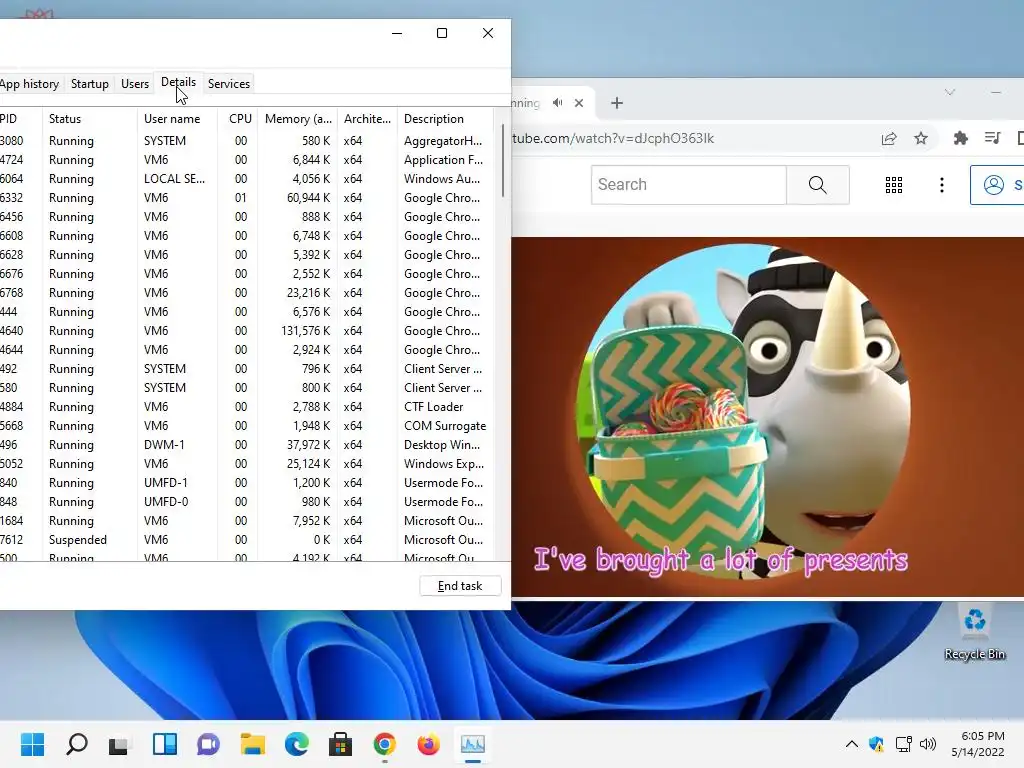Maximize the Task Manager window

(442, 33)
